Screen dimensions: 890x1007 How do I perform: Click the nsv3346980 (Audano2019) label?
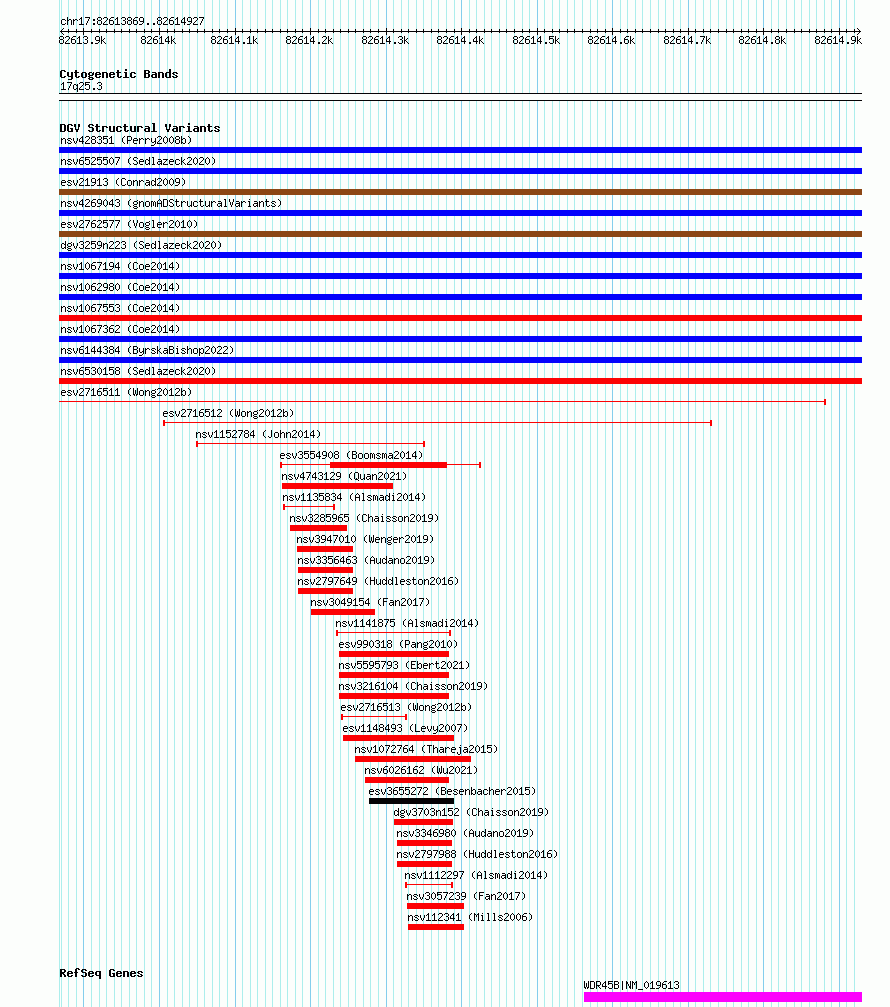[x=465, y=833]
